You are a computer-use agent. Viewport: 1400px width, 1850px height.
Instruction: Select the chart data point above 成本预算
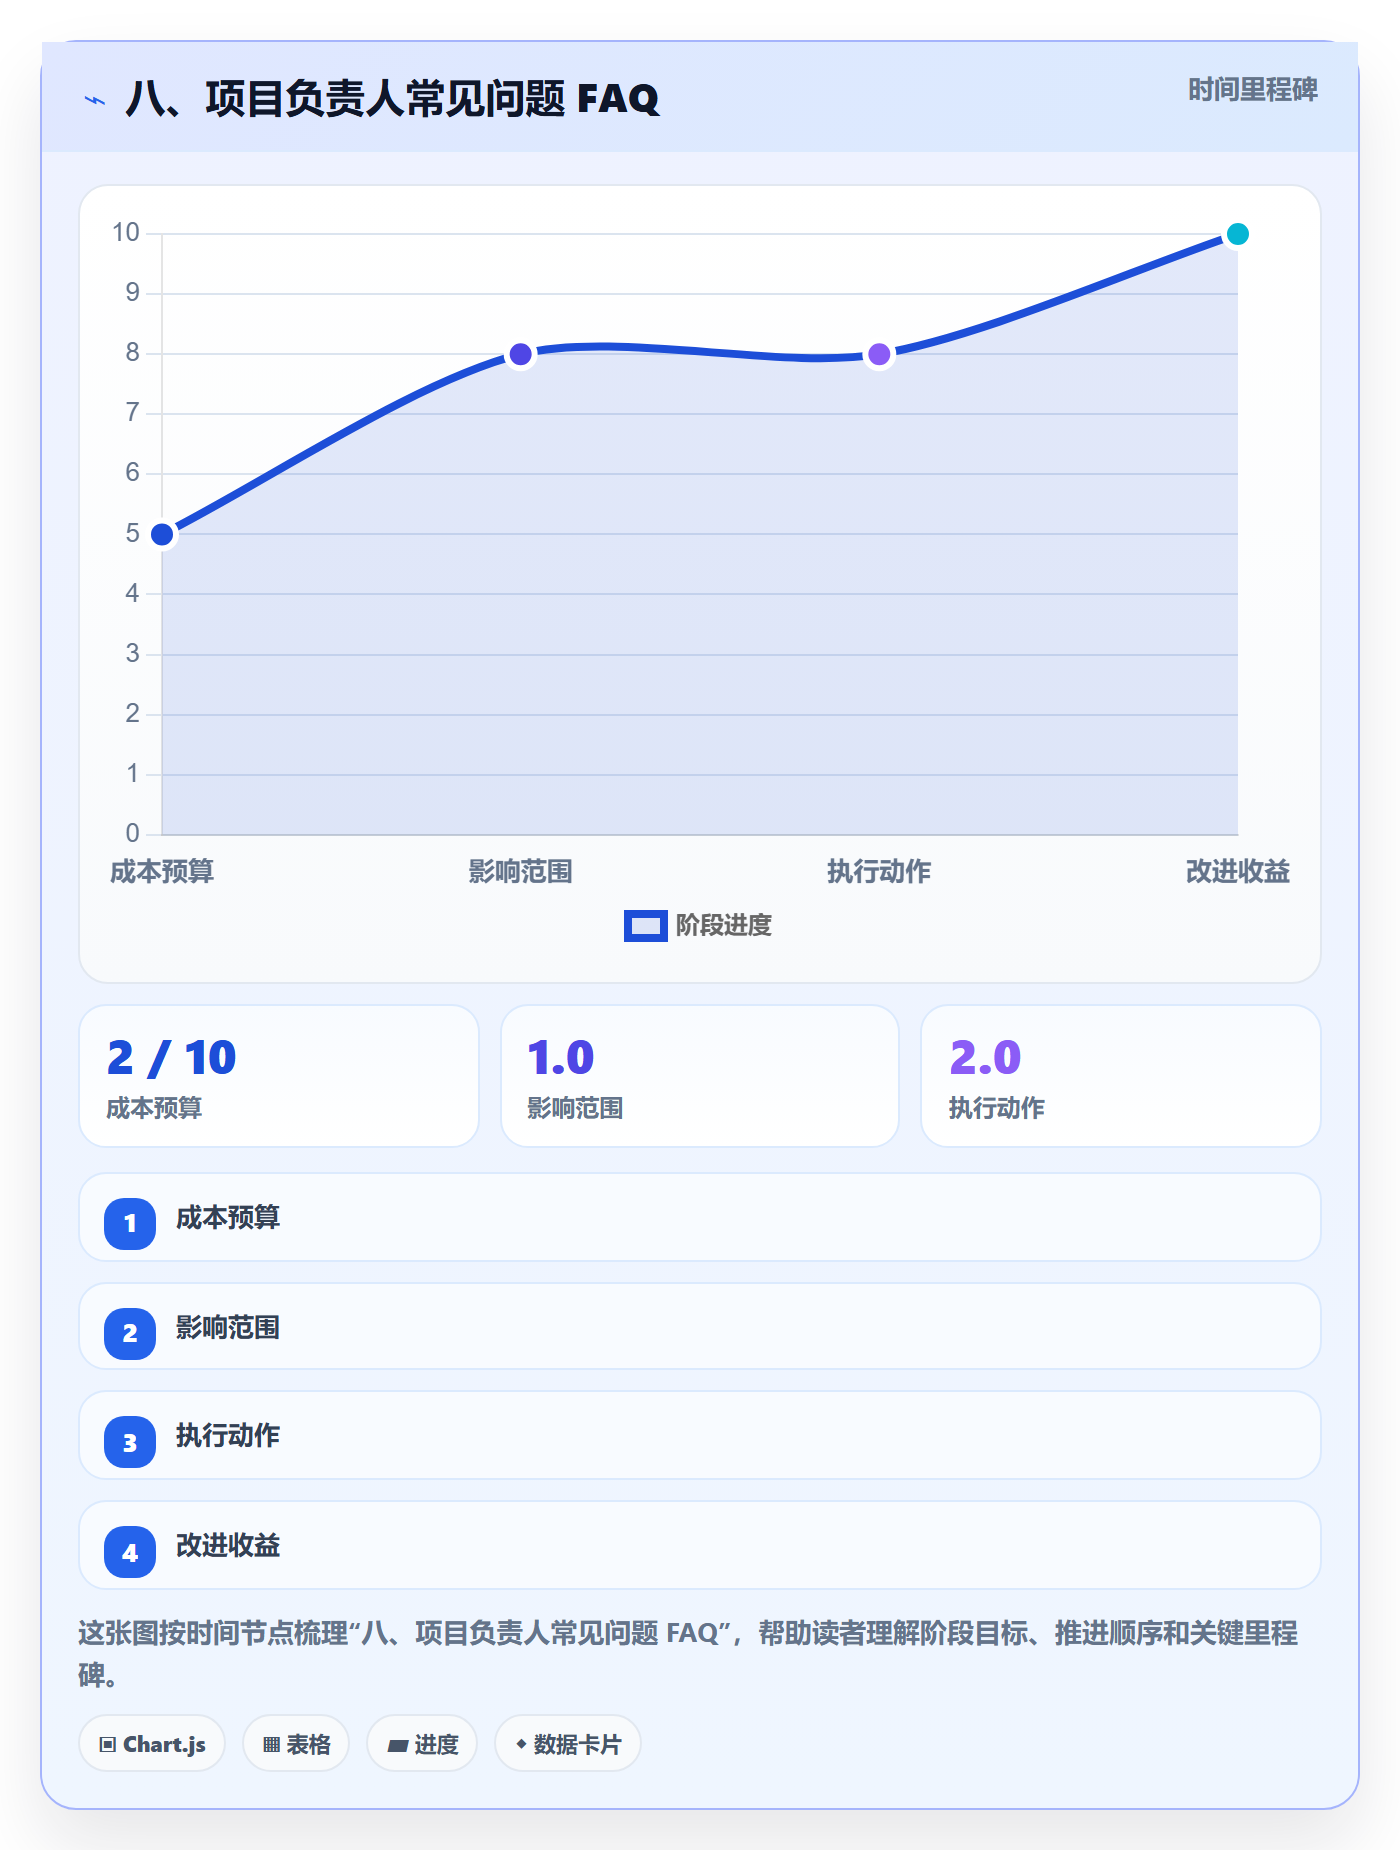coord(162,534)
